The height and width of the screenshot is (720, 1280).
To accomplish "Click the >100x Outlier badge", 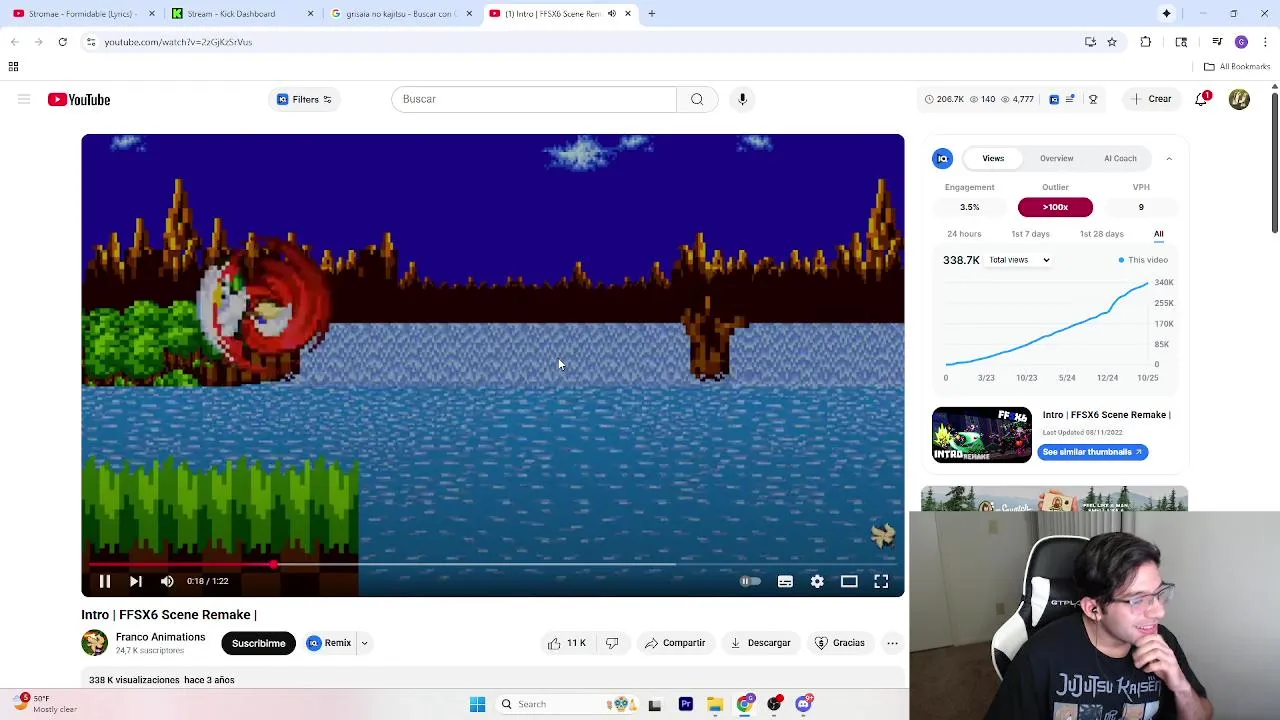I will click(x=1055, y=207).
